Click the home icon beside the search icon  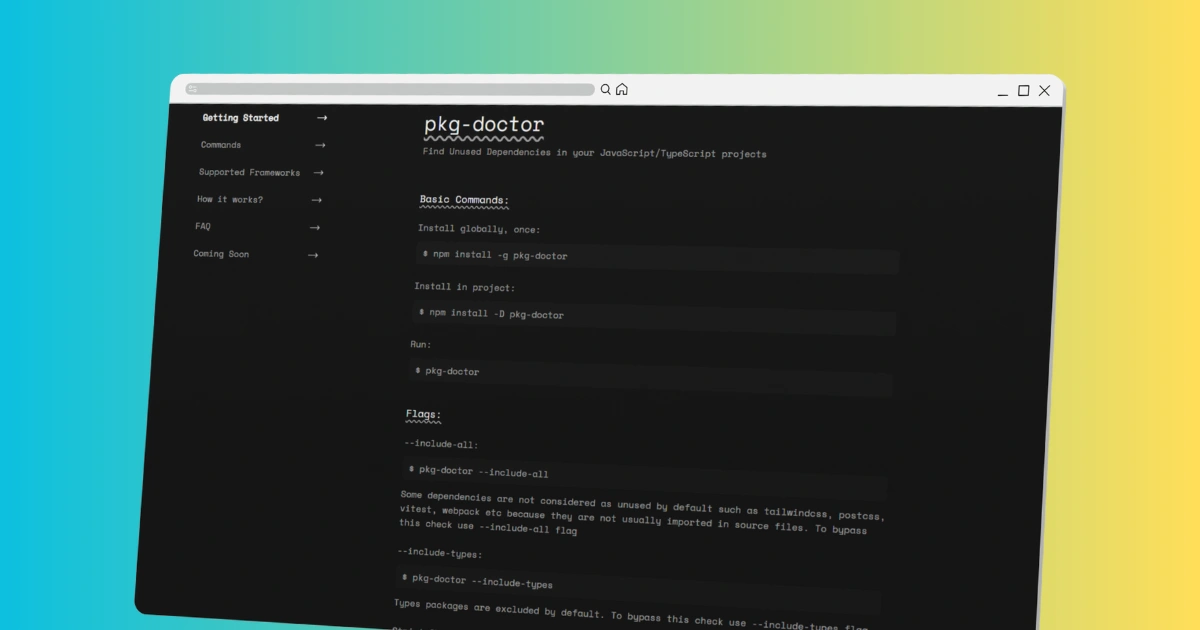(x=622, y=88)
